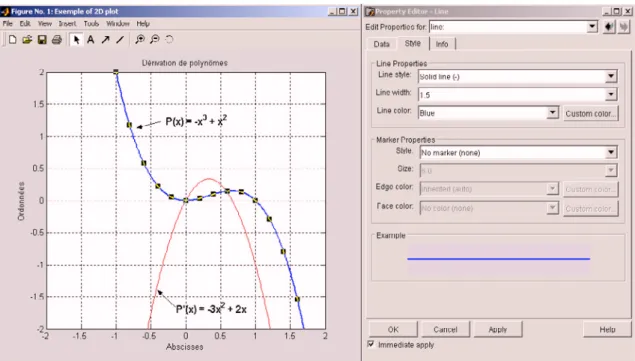
Task: Open the Edit menu
Action: pos(25,23)
